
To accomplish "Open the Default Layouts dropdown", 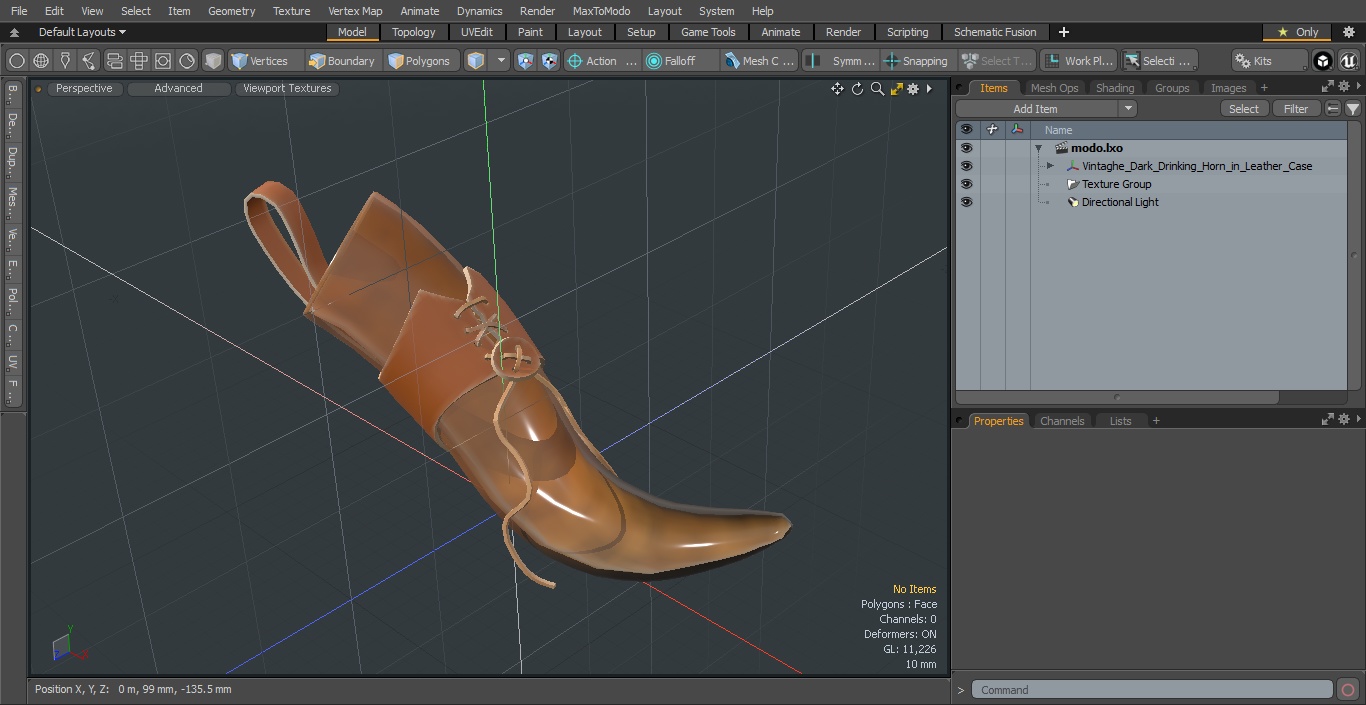I will click(x=82, y=32).
